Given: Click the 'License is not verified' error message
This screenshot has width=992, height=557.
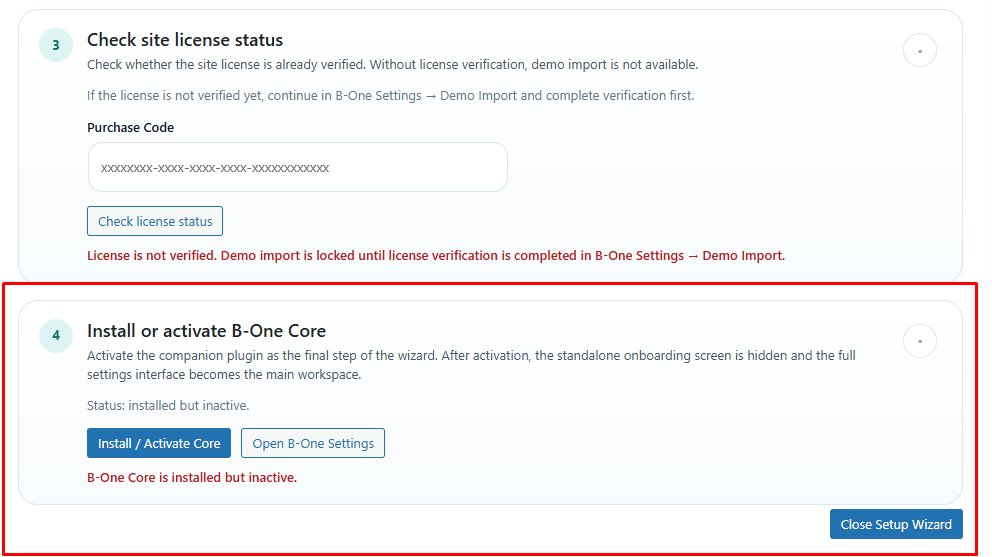Looking at the screenshot, I should click(x=435, y=255).
